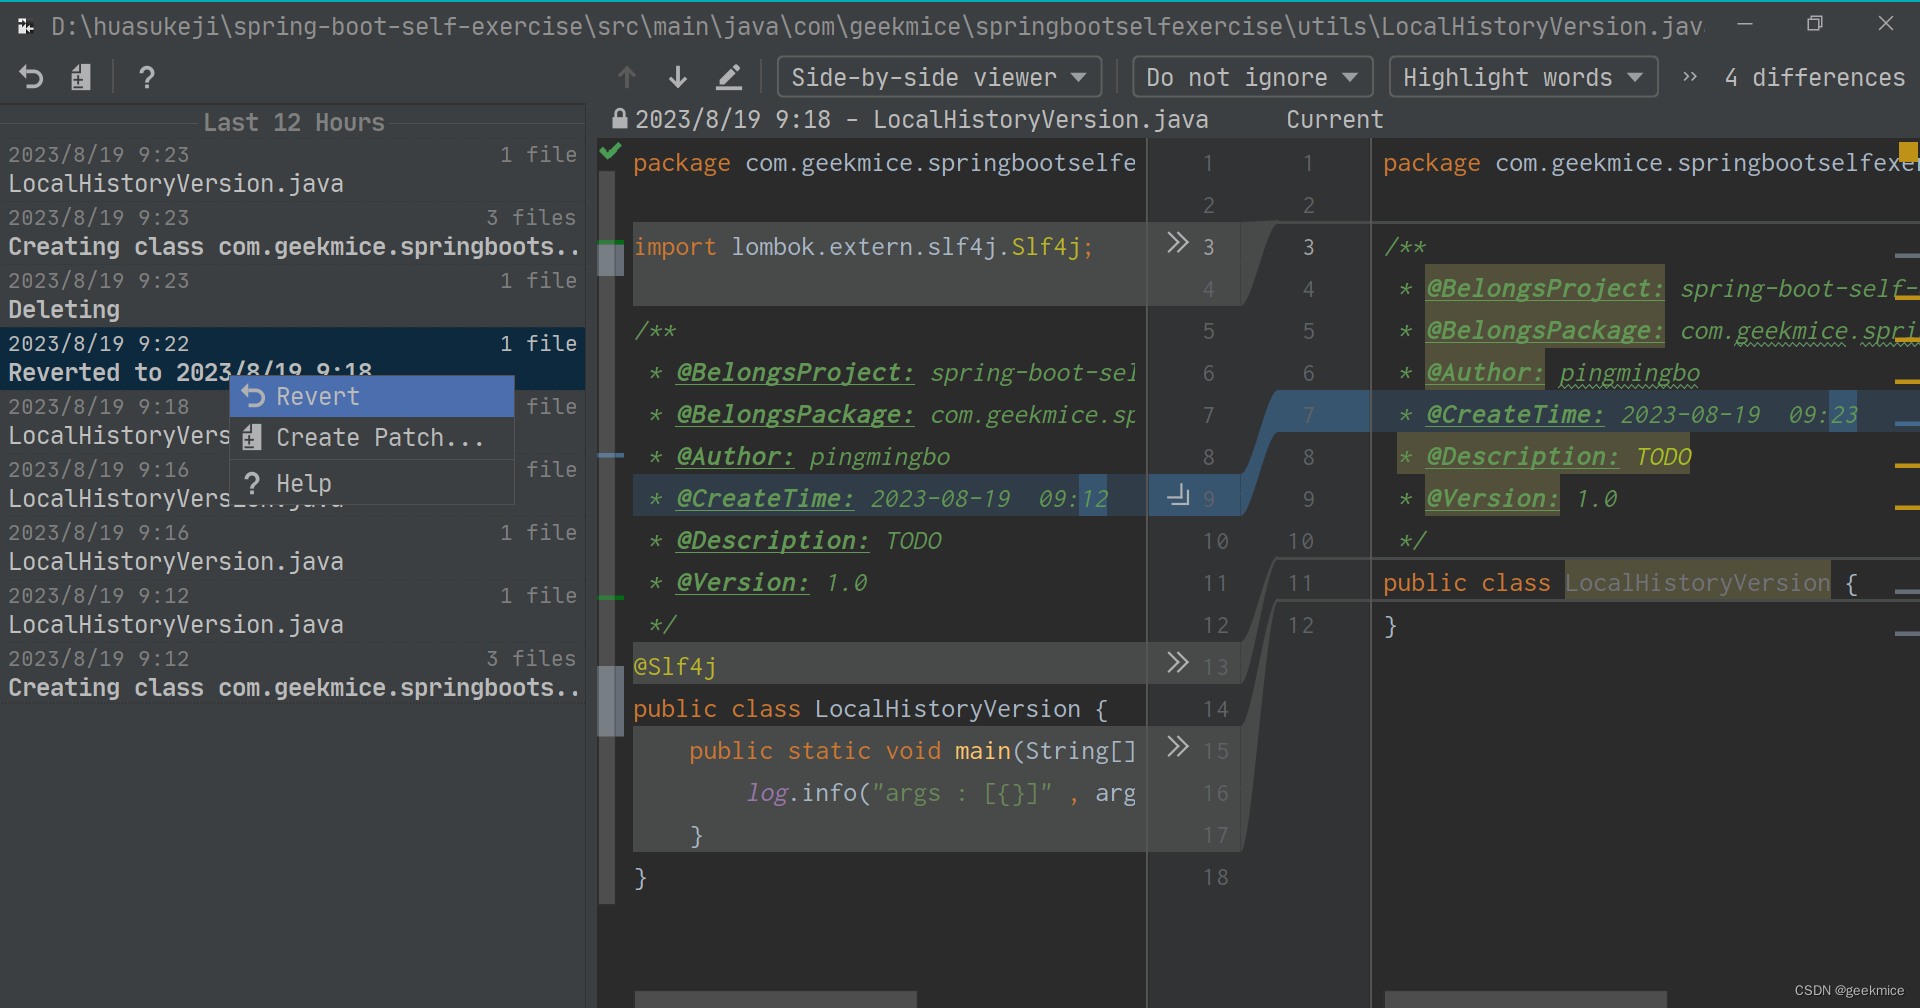This screenshot has height=1008, width=1920.
Task: Click the Revert toolbar icon
Action: 31,77
